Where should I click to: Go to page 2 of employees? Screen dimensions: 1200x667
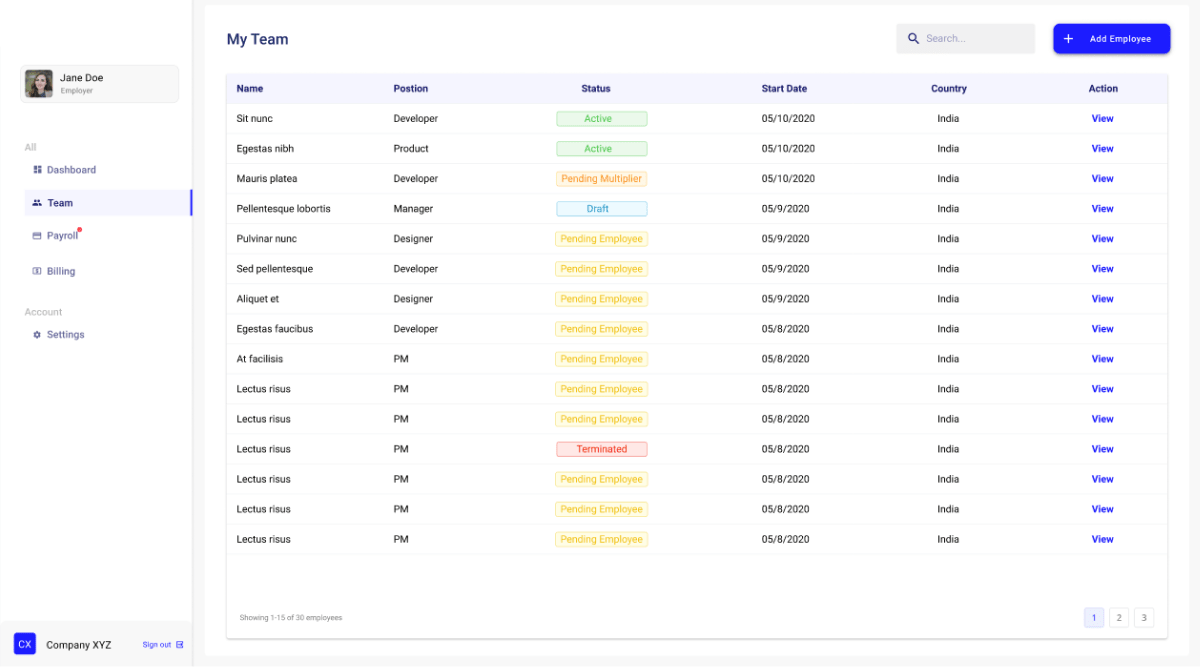1119,618
